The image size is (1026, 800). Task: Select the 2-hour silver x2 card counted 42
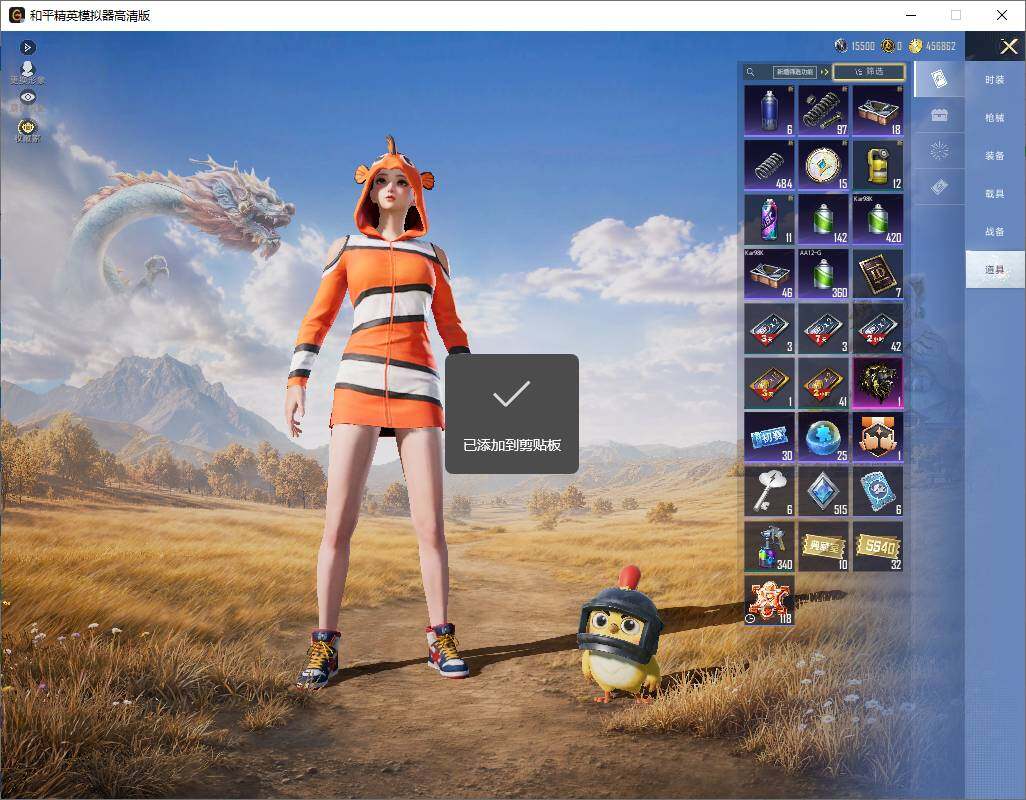point(878,328)
